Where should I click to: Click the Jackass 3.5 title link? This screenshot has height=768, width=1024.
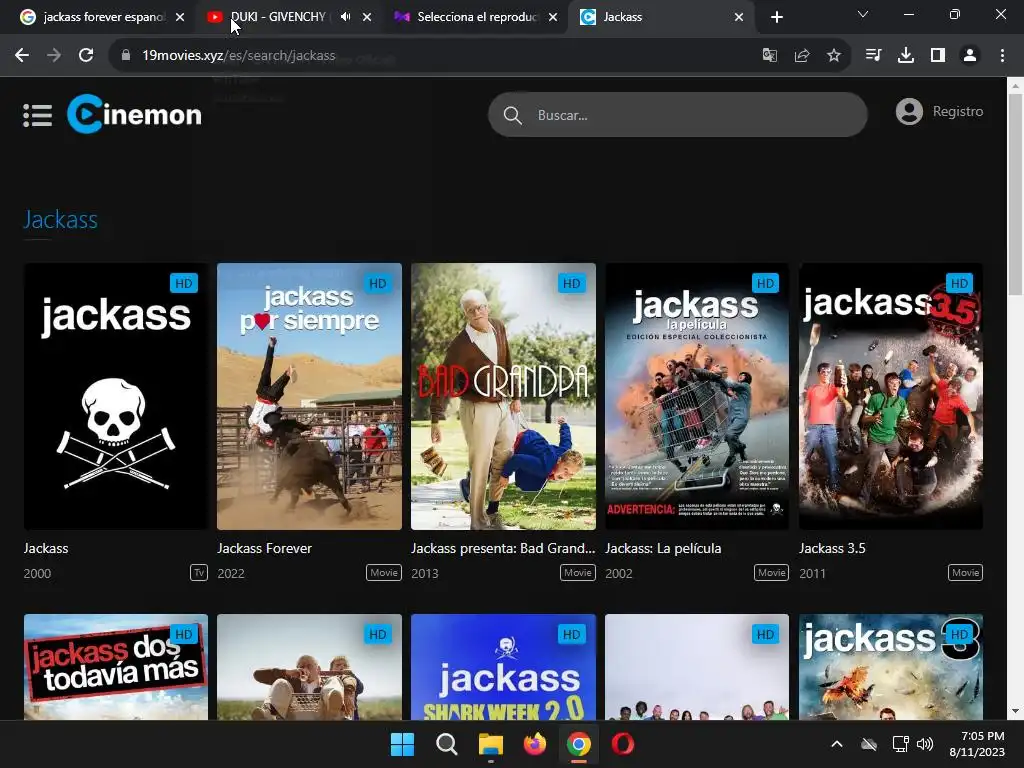(832, 549)
